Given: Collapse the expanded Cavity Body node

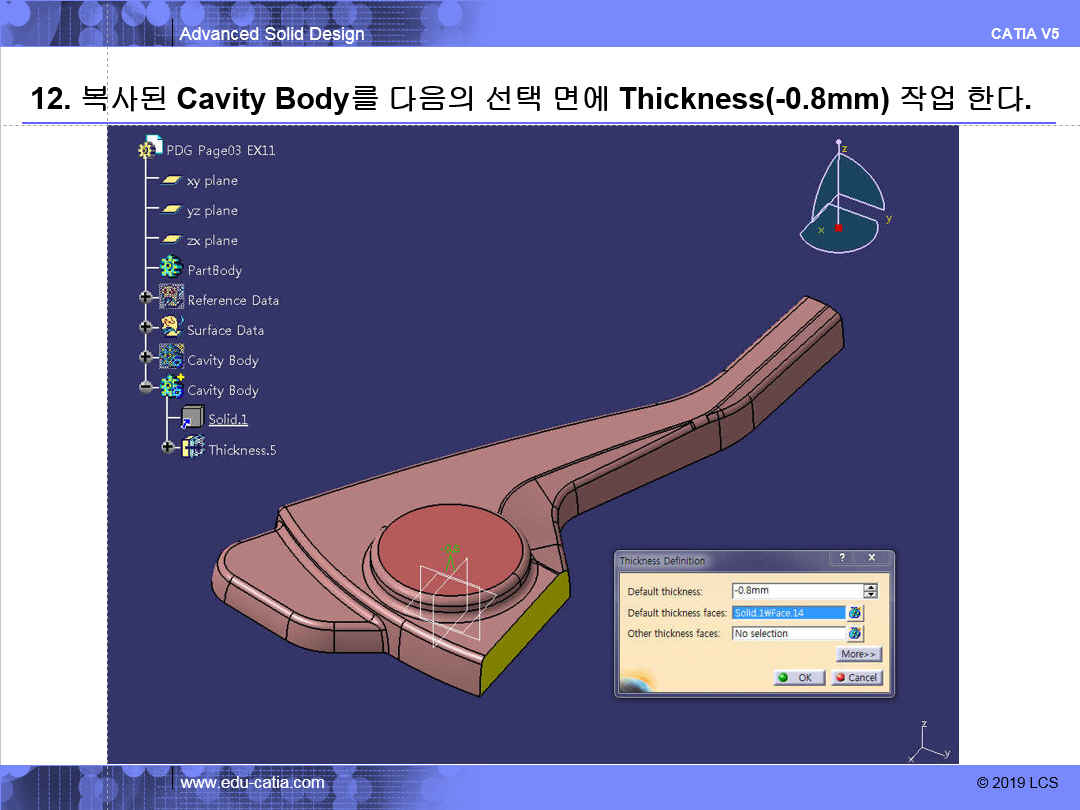Looking at the screenshot, I should [x=146, y=388].
